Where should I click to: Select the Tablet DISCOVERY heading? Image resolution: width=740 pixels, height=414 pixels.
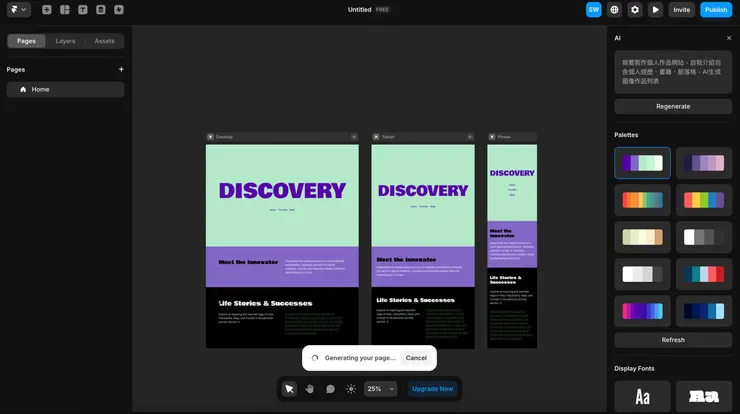pyautogui.click(x=423, y=191)
